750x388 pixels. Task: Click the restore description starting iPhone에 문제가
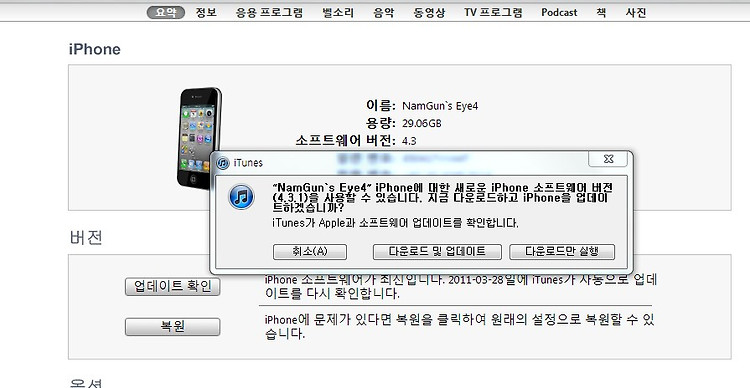[459, 327]
